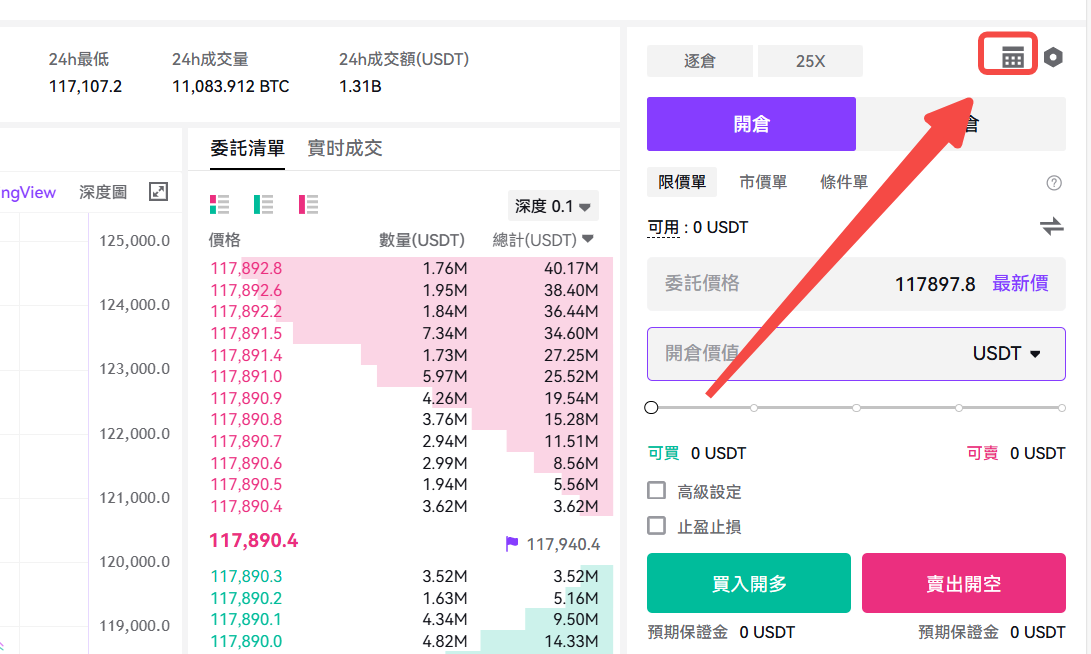Screen dimensions: 1091x654
Task: Click the purple flag mark price icon
Action: [x=511, y=543]
